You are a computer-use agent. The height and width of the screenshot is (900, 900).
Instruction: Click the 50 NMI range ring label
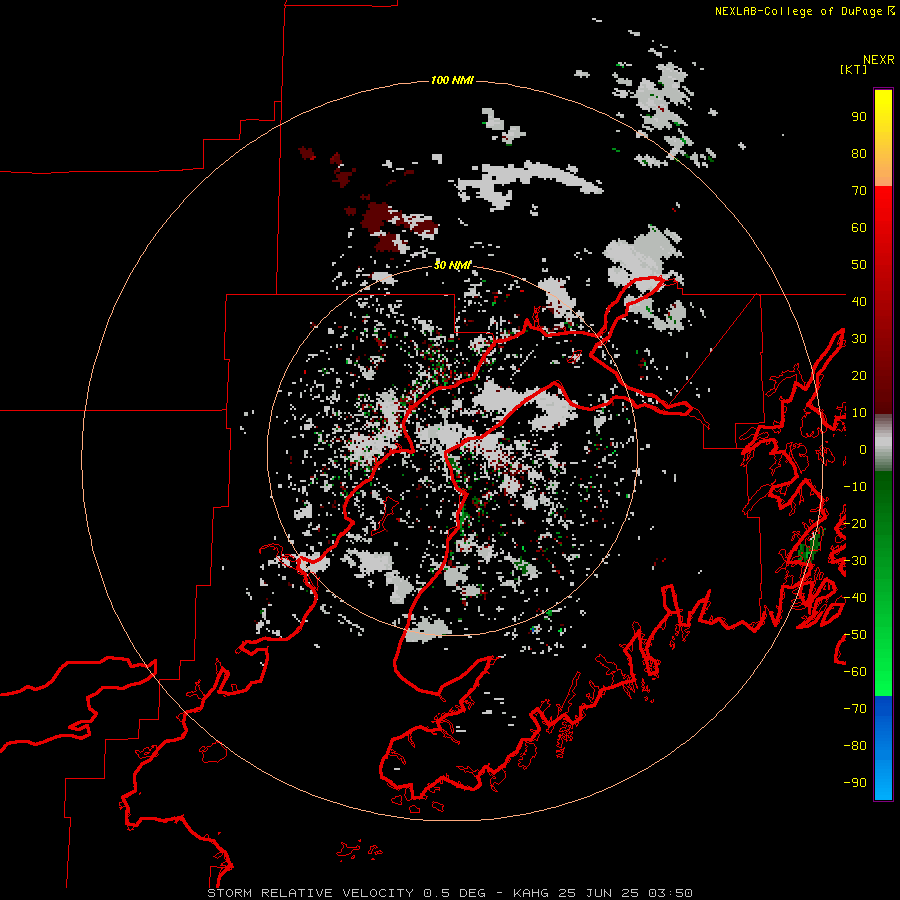(452, 265)
